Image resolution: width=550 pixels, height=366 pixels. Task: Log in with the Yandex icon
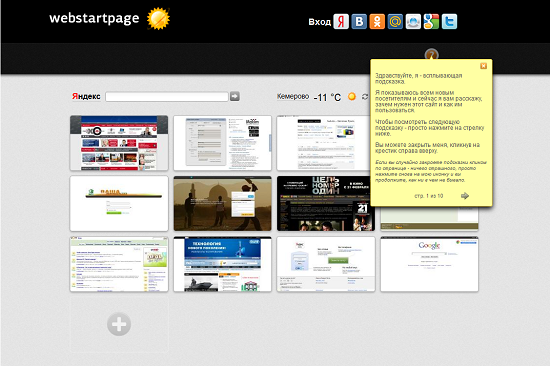point(341,22)
